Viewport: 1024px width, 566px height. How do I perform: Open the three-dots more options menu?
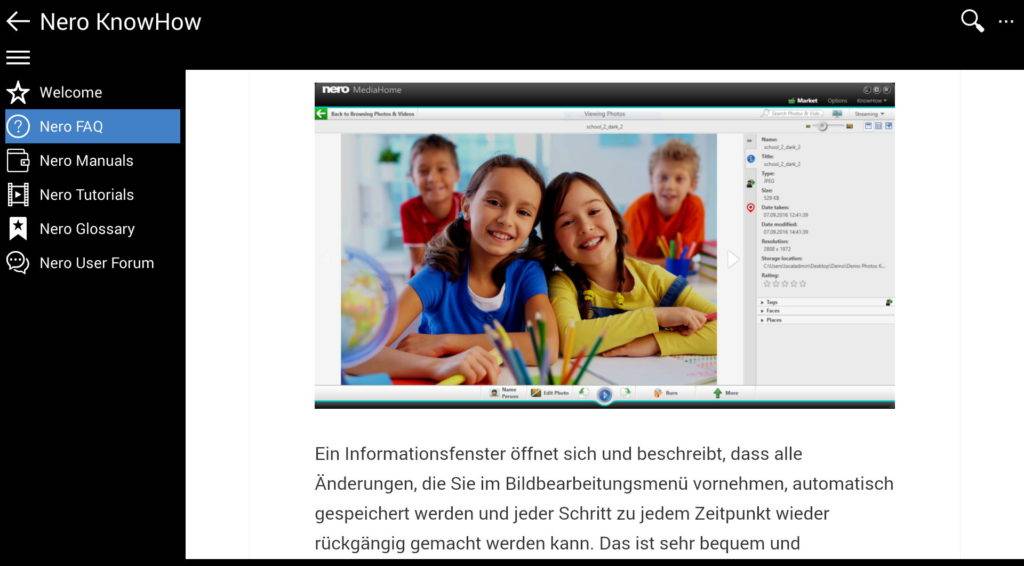tap(1006, 22)
